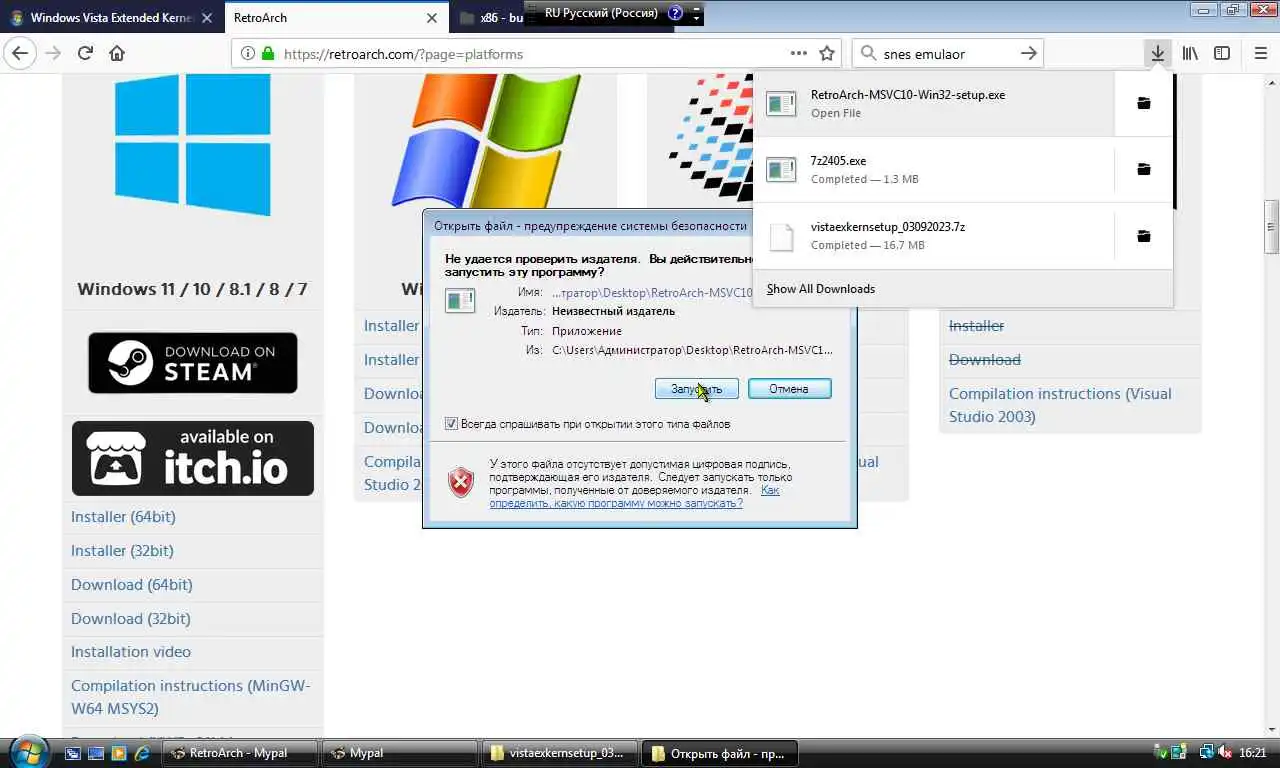Bookmark this page with the star
Viewport: 1280px width, 768px height.
pos(827,54)
